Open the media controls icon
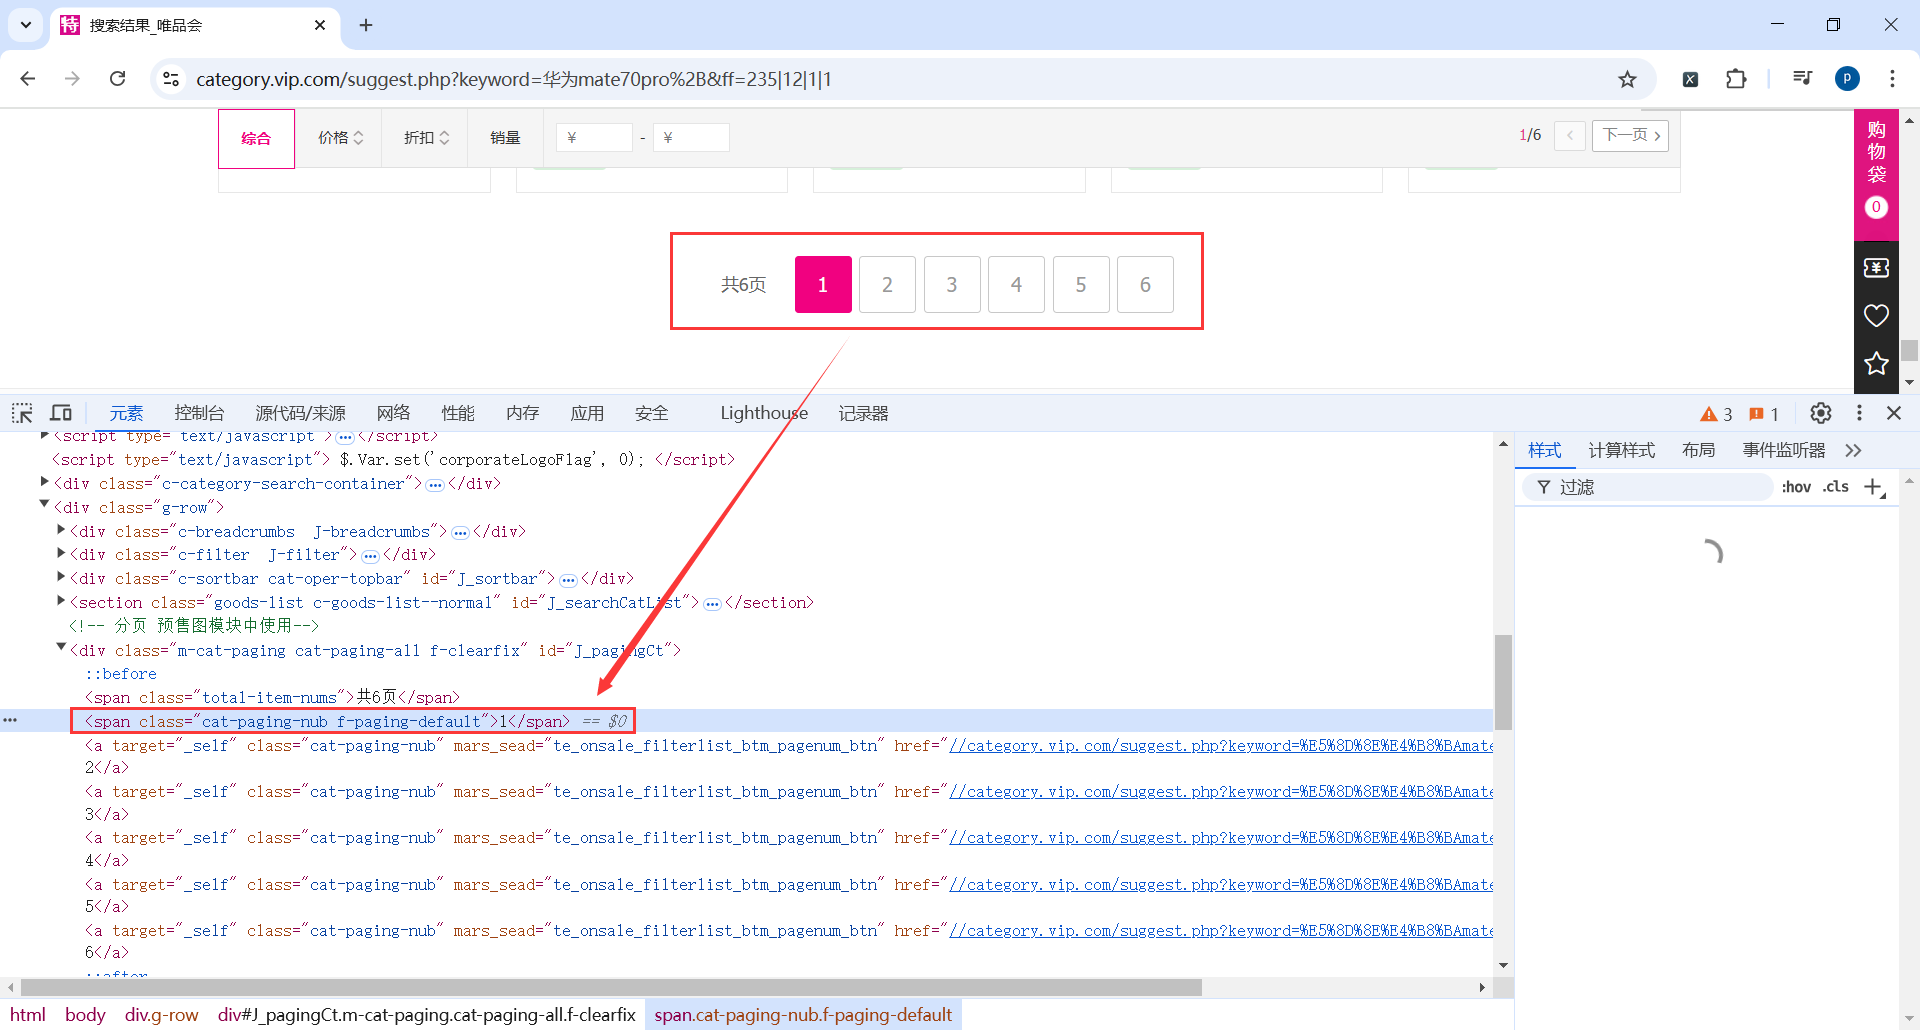1920x1030 pixels. click(x=1802, y=79)
